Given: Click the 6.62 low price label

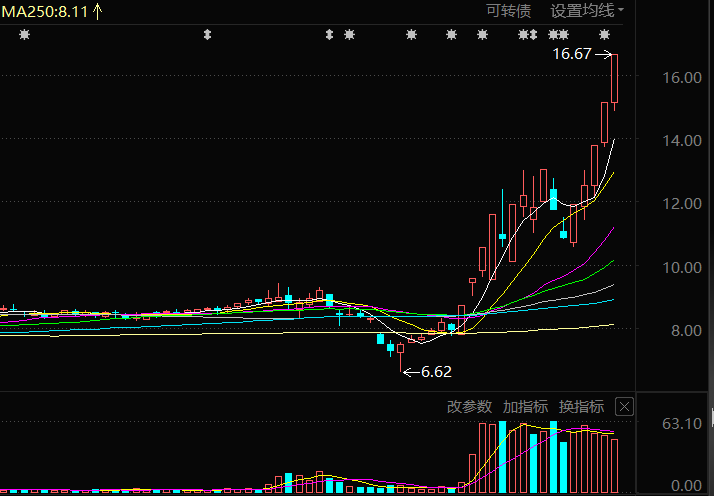Looking at the screenshot, I should tap(436, 372).
